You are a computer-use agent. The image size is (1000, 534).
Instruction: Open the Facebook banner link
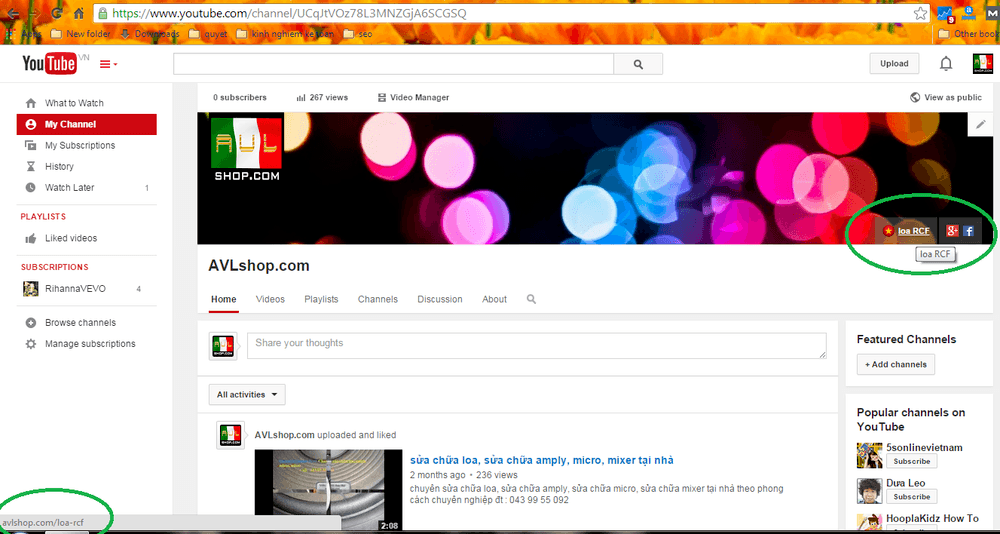point(968,231)
